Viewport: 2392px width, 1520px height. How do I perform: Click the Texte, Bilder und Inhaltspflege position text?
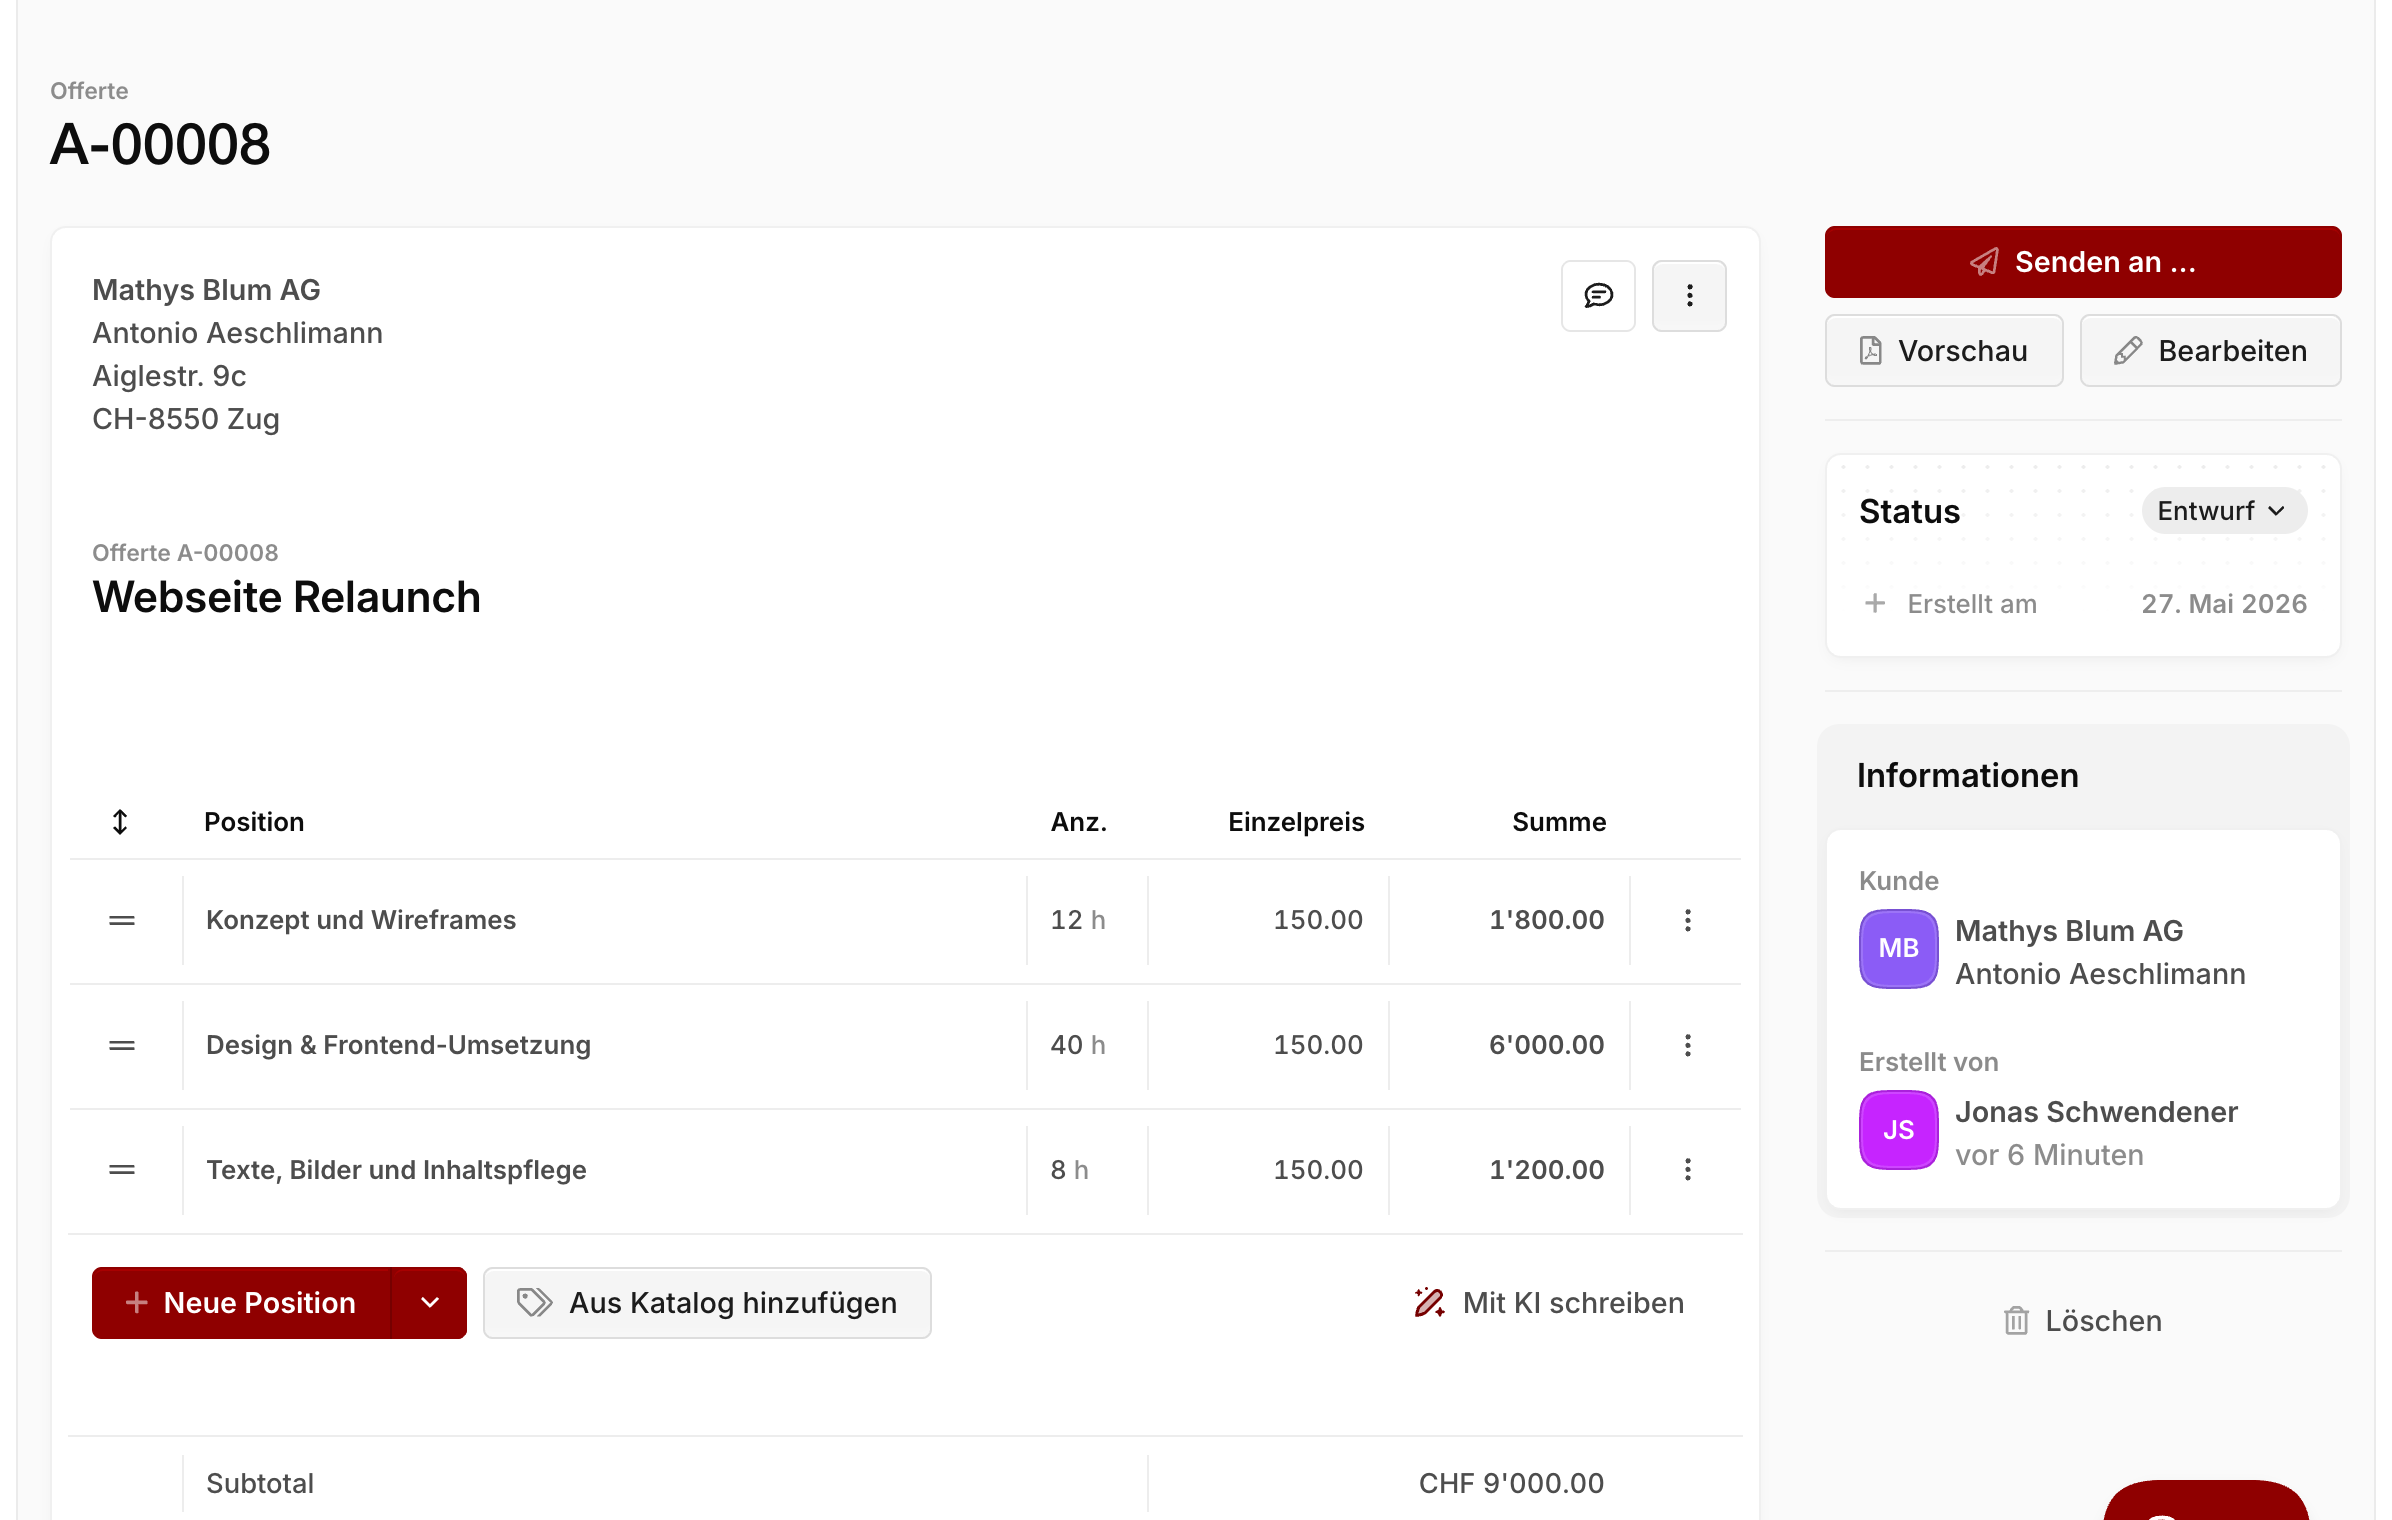click(x=396, y=1169)
